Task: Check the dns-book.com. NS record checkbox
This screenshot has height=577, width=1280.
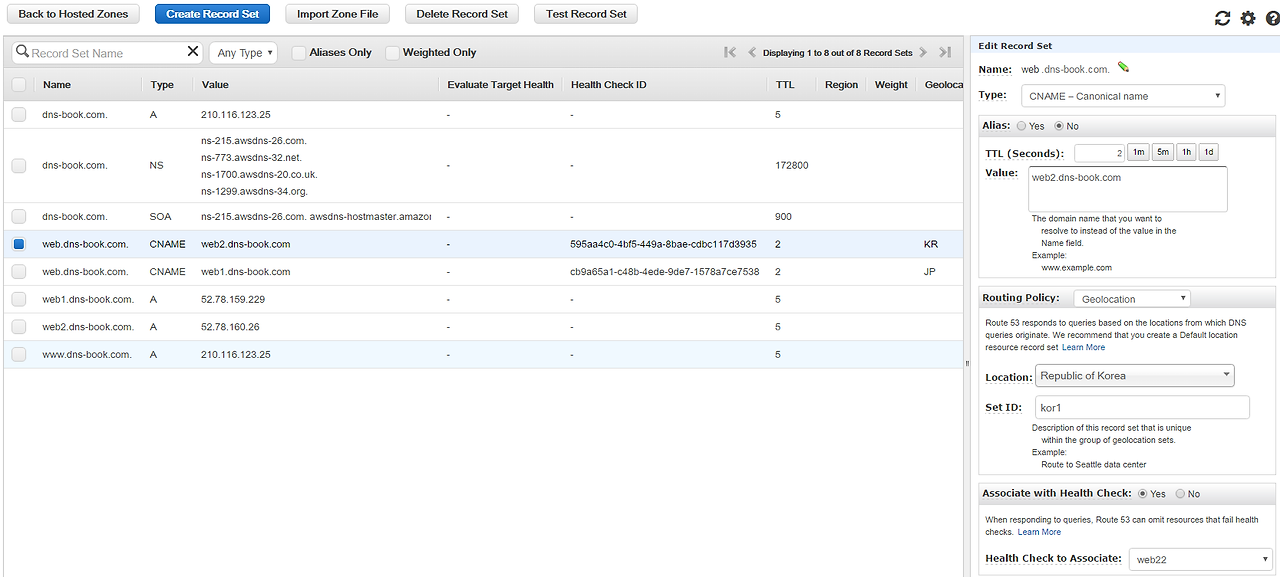Action: pyautogui.click(x=19, y=165)
